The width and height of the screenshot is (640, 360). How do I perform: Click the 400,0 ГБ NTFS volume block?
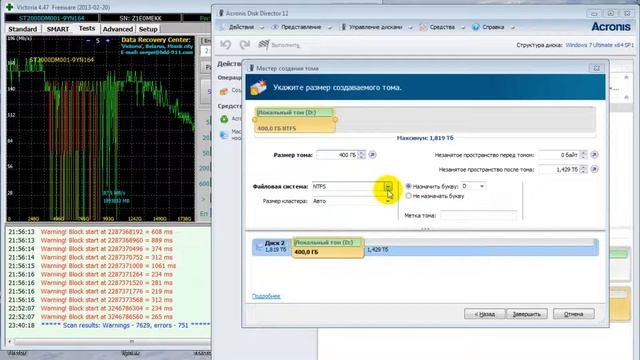coord(295,120)
